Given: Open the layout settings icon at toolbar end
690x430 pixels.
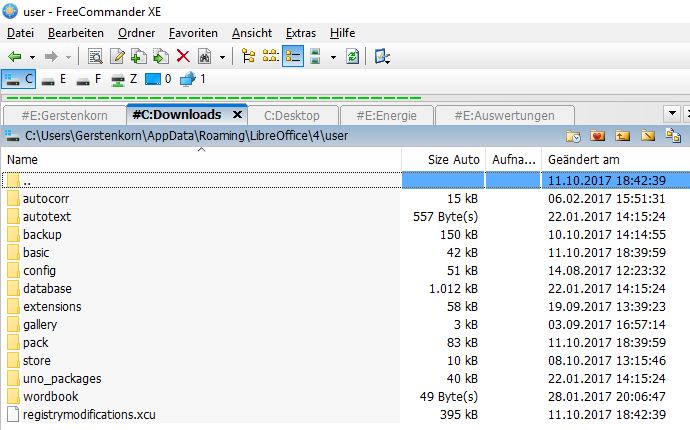Looking at the screenshot, I should (x=382, y=57).
